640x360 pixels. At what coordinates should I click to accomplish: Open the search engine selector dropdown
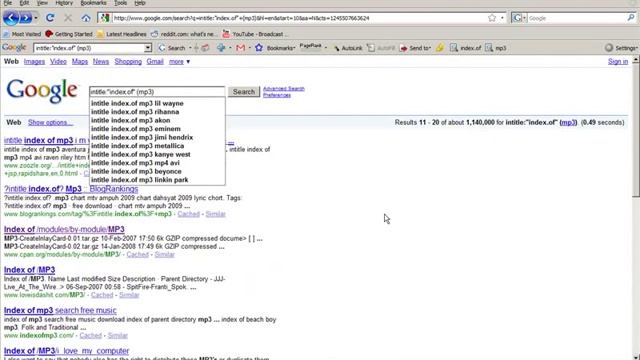click(x=519, y=18)
